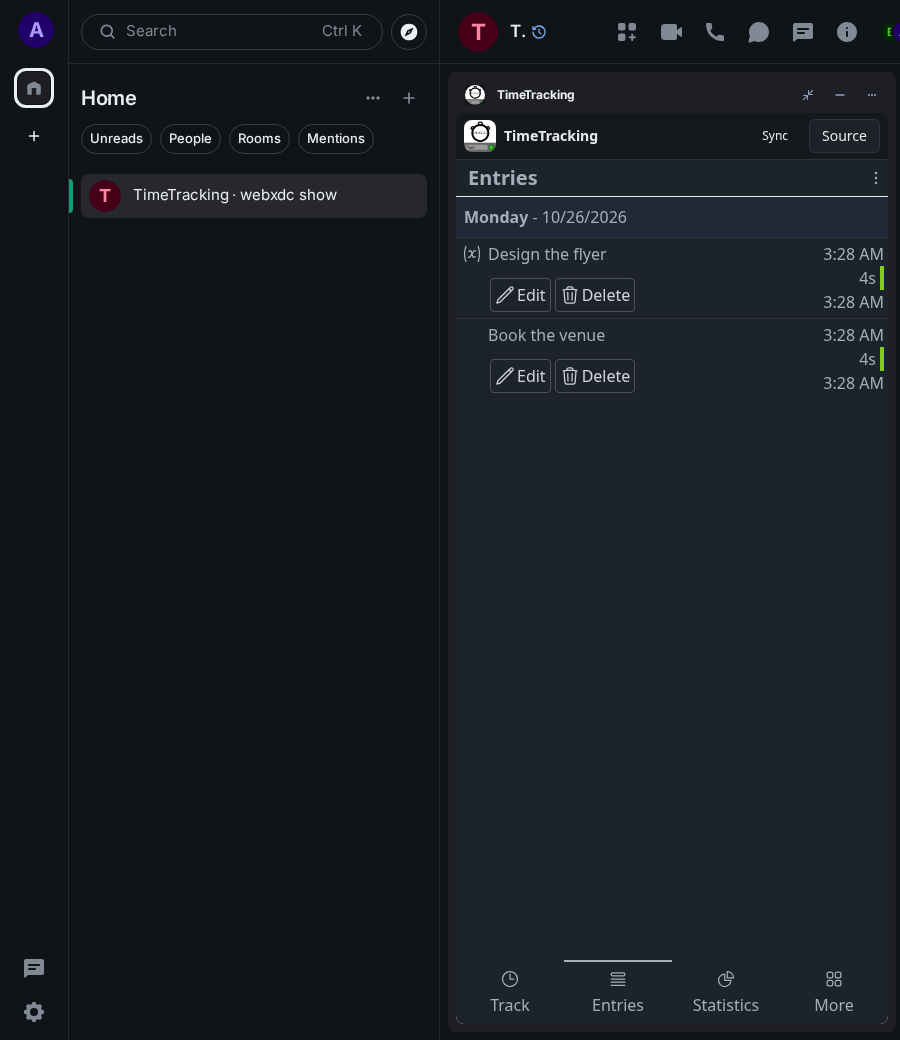Click the Monday - 10/26/2026 date header

pos(672,218)
